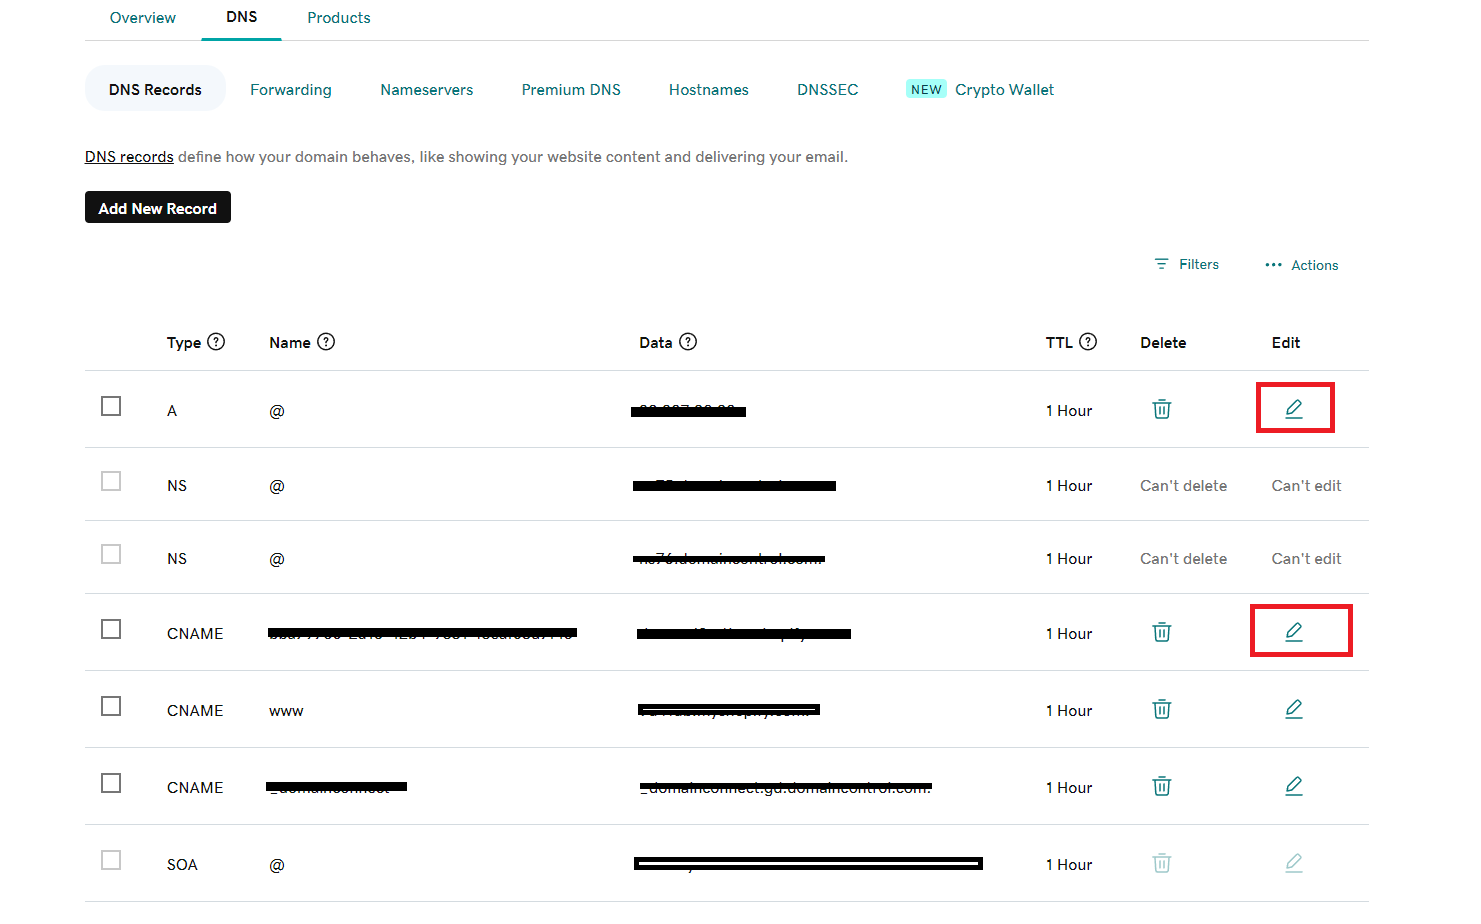Image resolution: width=1481 pixels, height=924 pixels.
Task: Check the first CNAME record's checkbox
Action: (111, 629)
